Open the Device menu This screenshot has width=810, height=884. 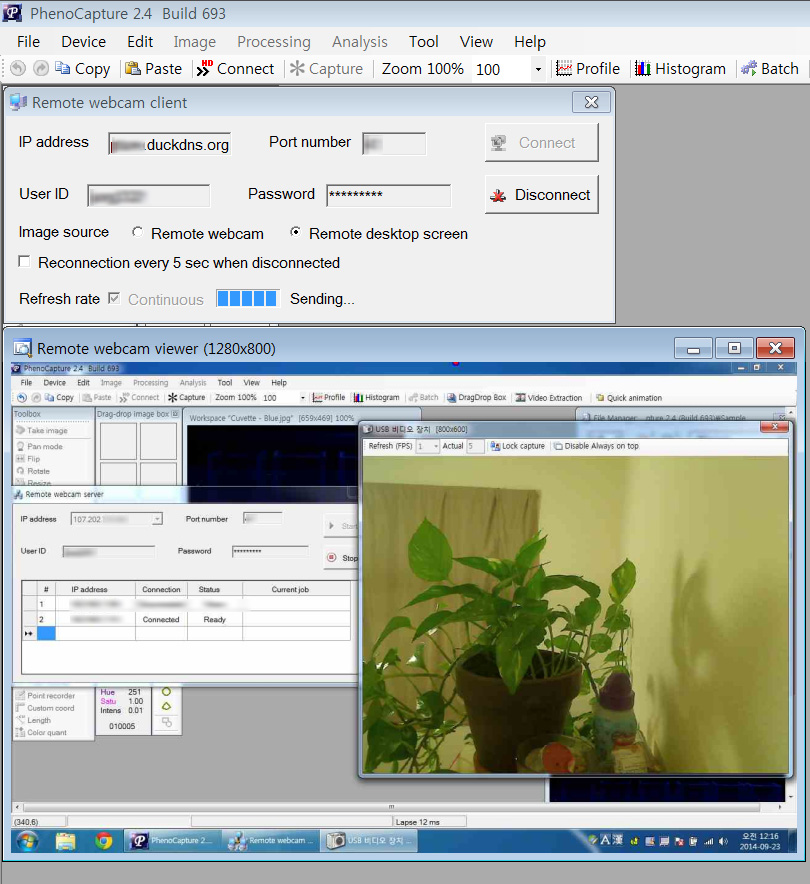[x=83, y=42]
